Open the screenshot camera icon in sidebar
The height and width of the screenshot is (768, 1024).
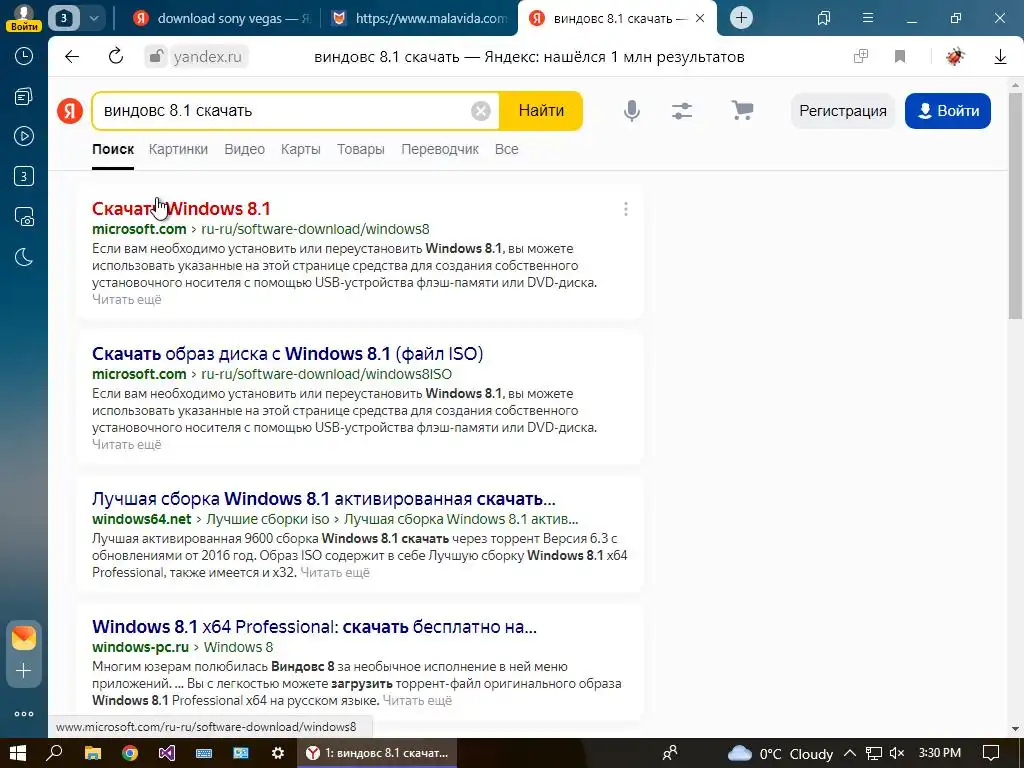point(24,217)
